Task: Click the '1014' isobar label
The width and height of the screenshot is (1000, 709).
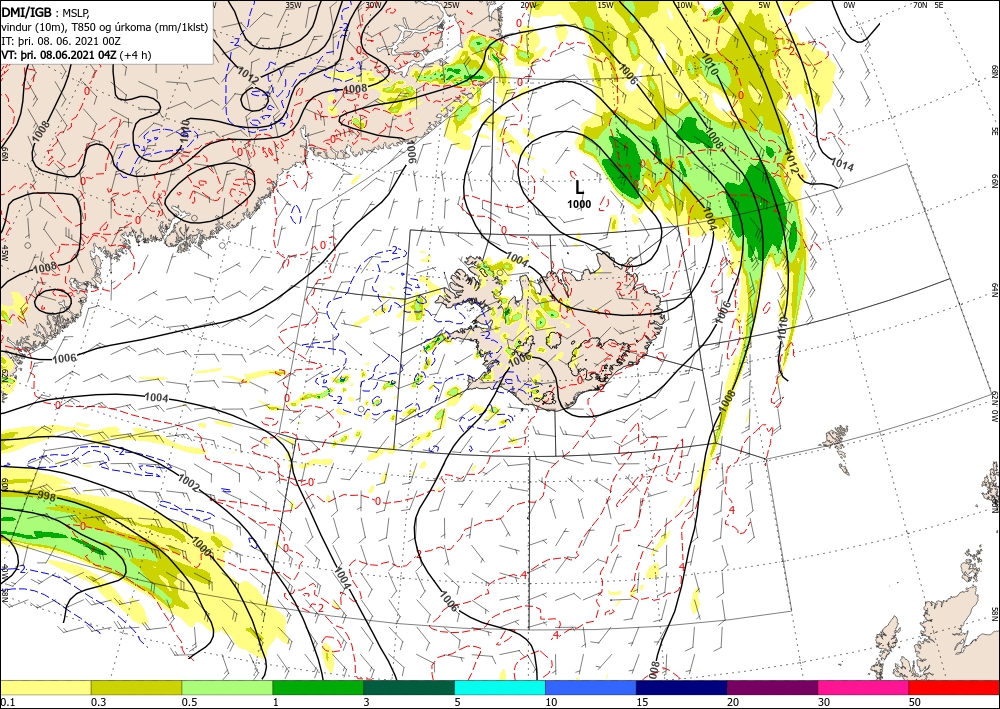Action: coord(842,164)
